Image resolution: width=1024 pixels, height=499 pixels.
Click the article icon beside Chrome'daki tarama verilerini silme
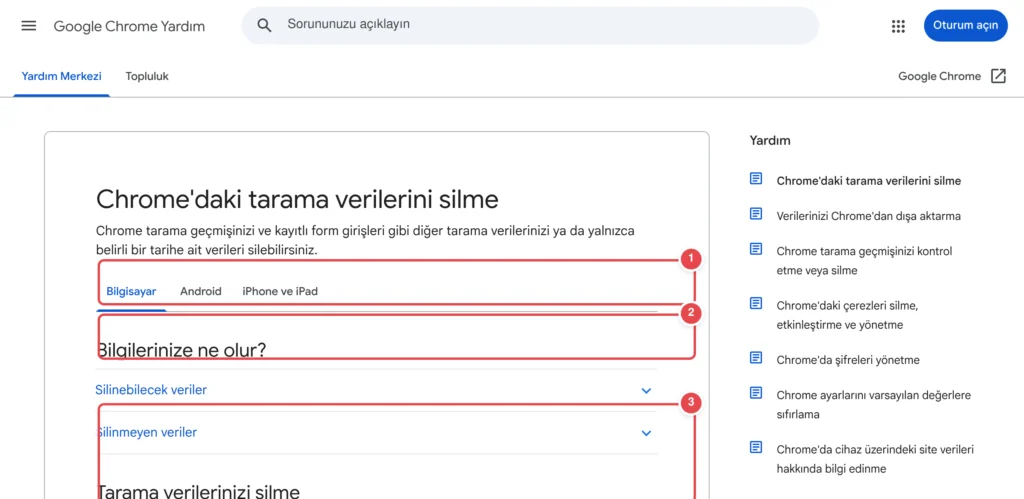[x=756, y=178]
